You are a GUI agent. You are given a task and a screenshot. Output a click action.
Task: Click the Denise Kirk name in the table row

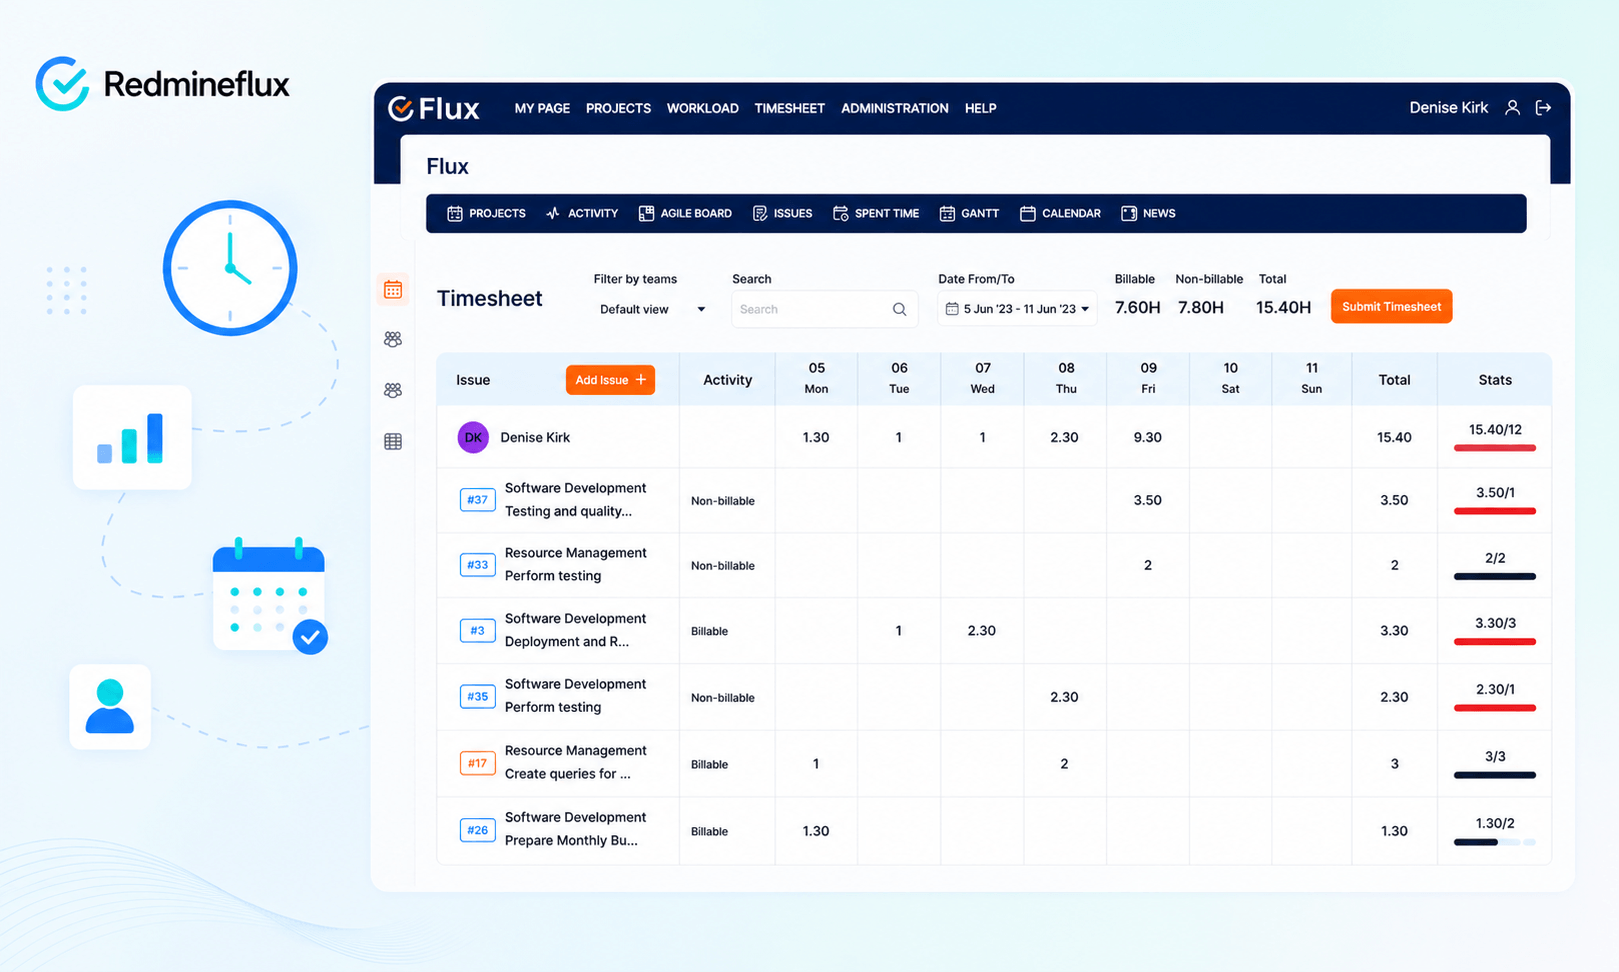tap(535, 437)
